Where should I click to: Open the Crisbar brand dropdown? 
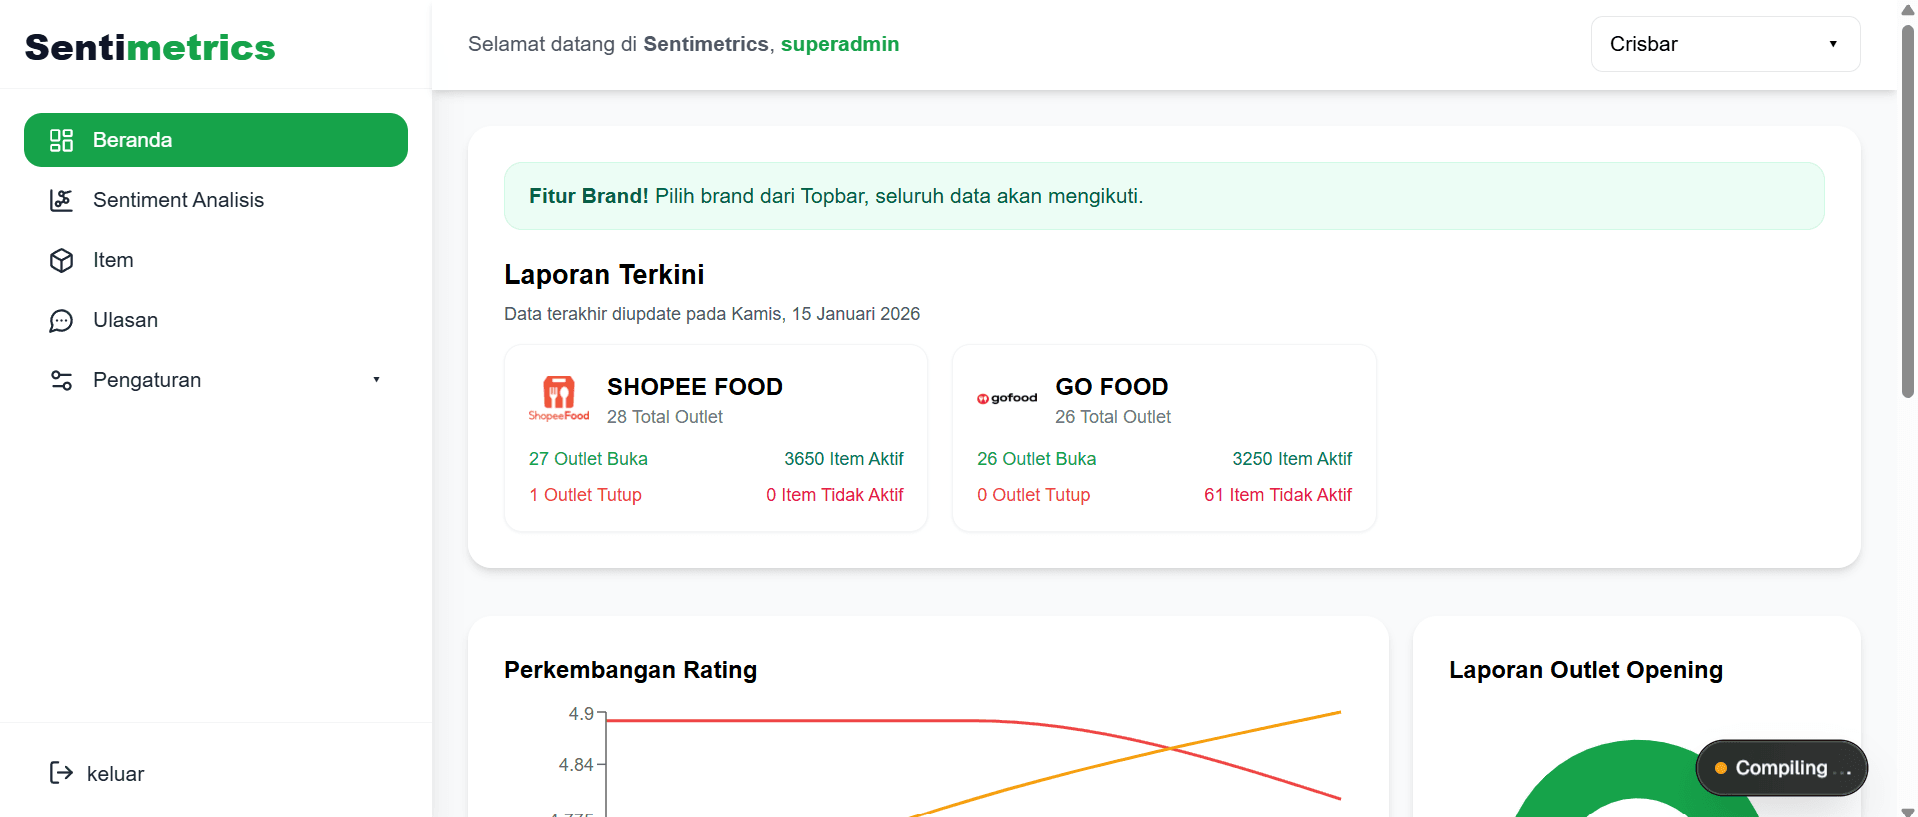[1724, 44]
